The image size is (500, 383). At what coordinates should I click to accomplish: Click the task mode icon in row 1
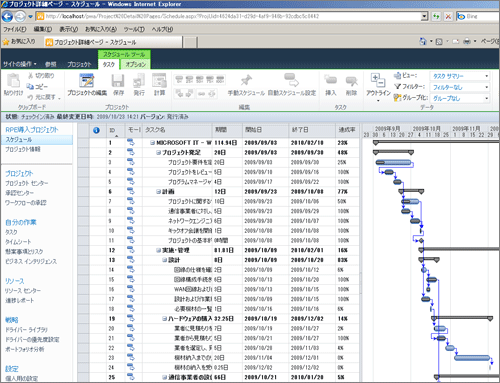131,143
